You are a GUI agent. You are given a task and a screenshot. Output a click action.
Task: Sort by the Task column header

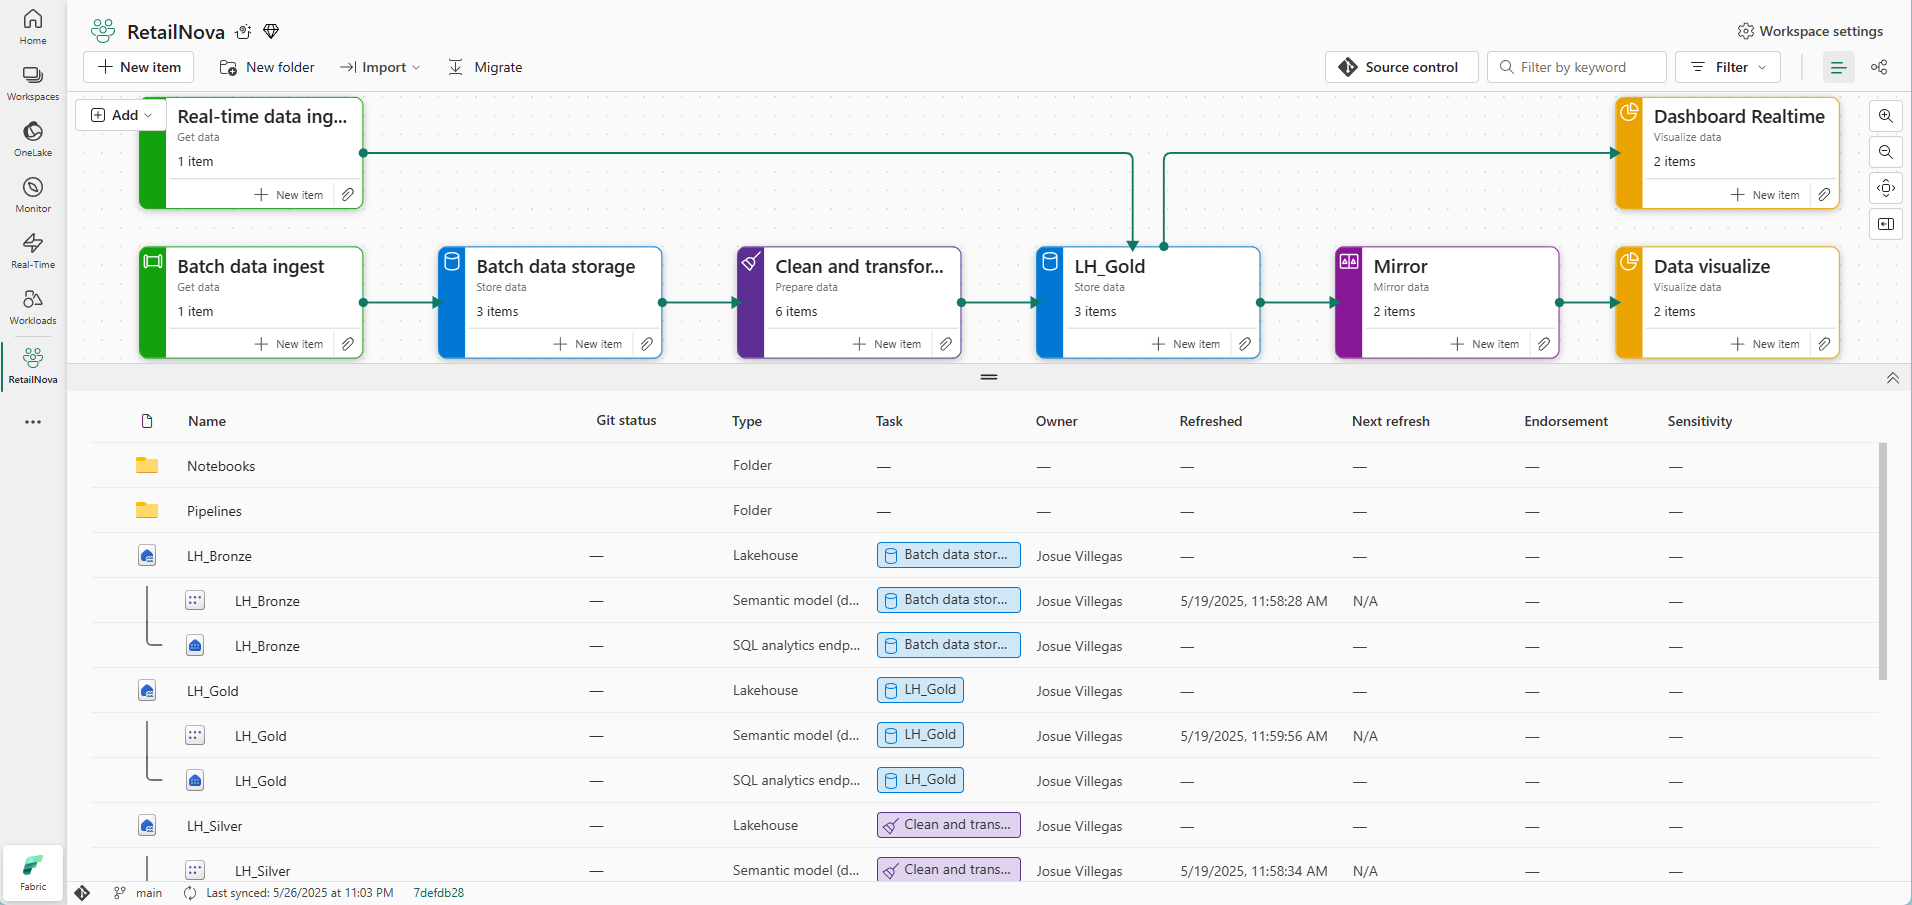click(889, 421)
